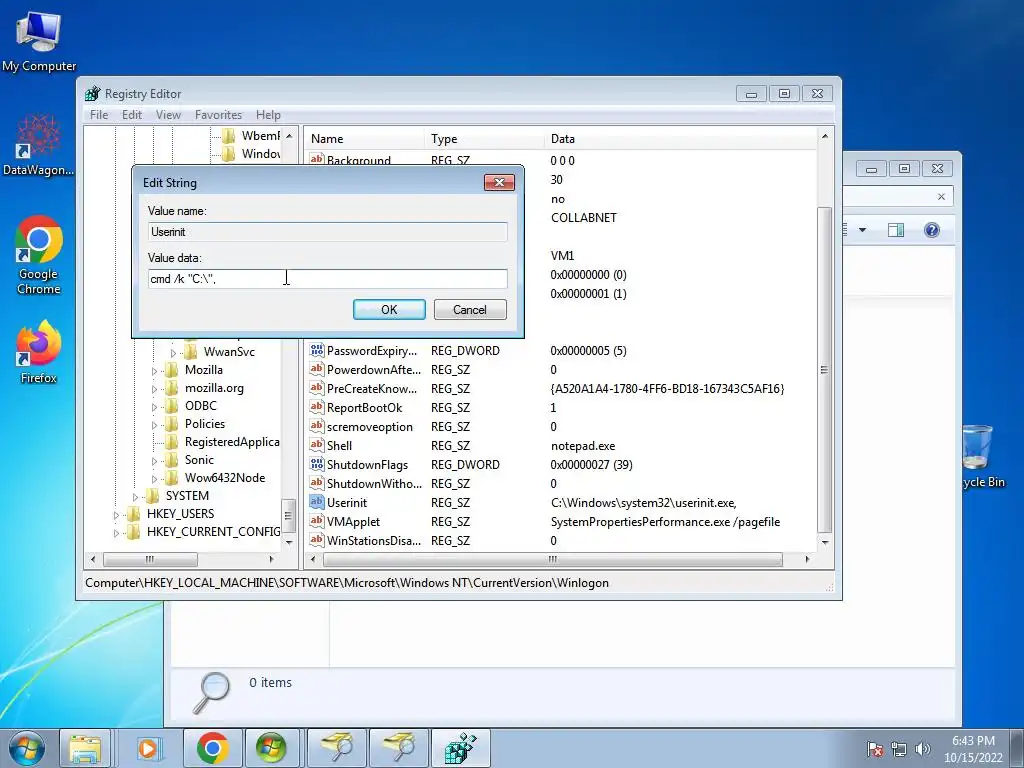Toggle preview pane icon in background window
The width and height of the screenshot is (1024, 768).
click(x=896, y=230)
